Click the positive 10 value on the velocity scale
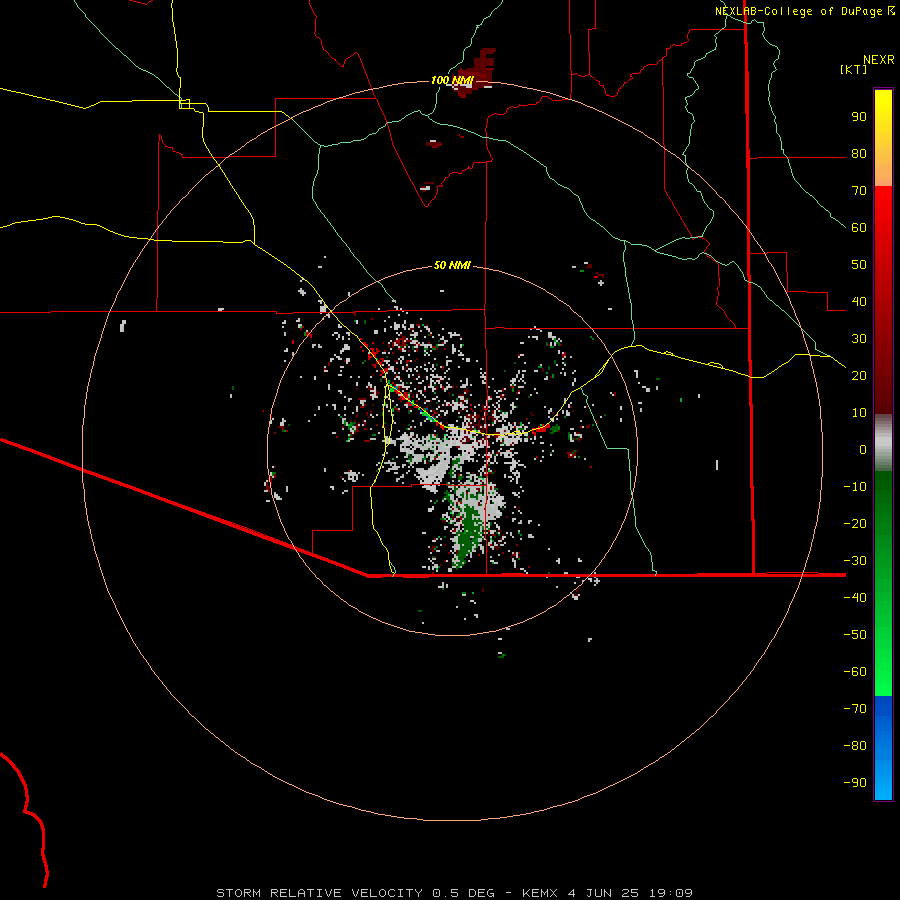900x900 pixels. (859, 413)
